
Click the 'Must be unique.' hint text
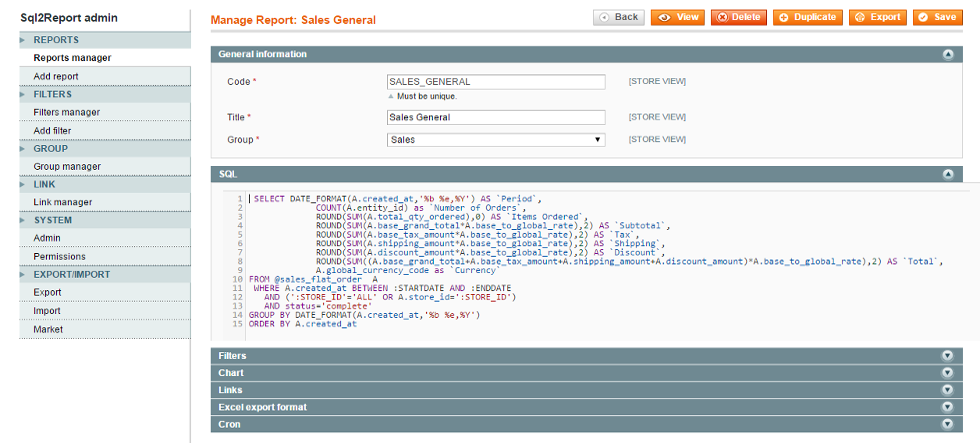tap(427, 97)
